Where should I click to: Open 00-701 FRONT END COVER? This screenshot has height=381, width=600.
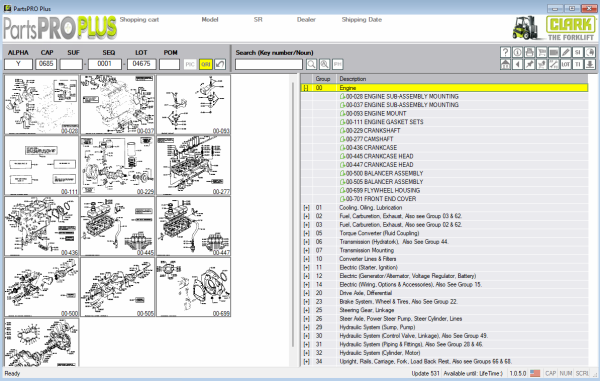[x=378, y=199]
